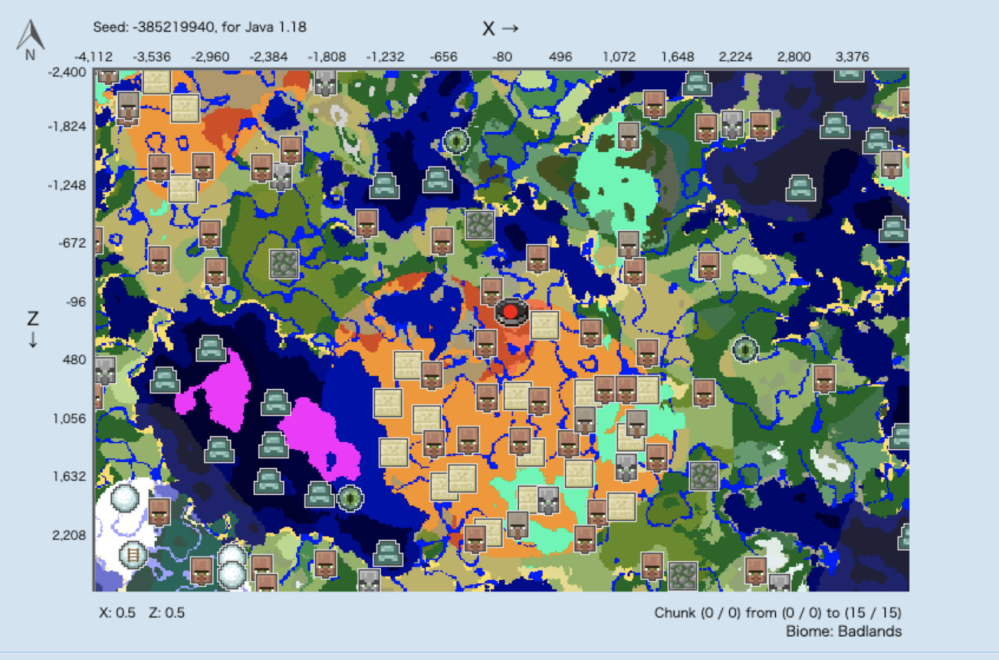Viewport: 999px width, 660px height.
Task: Click the 'X →' axis label
Action: tap(500, 29)
